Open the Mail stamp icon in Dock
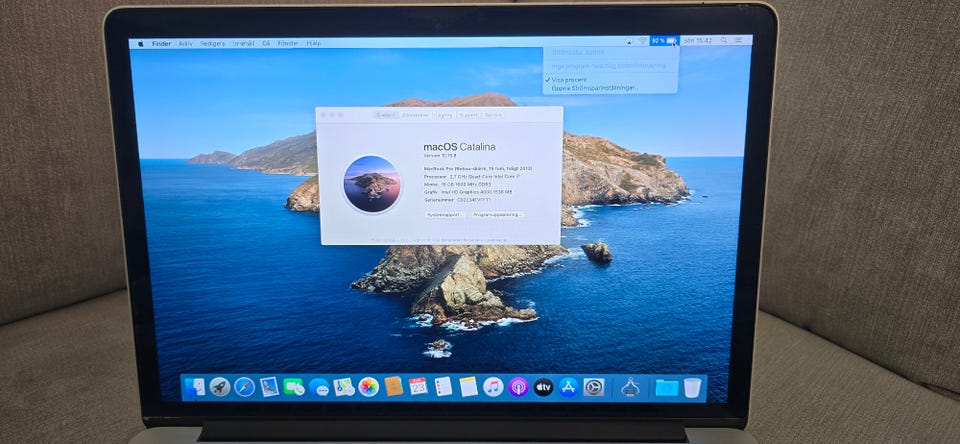 (269, 386)
